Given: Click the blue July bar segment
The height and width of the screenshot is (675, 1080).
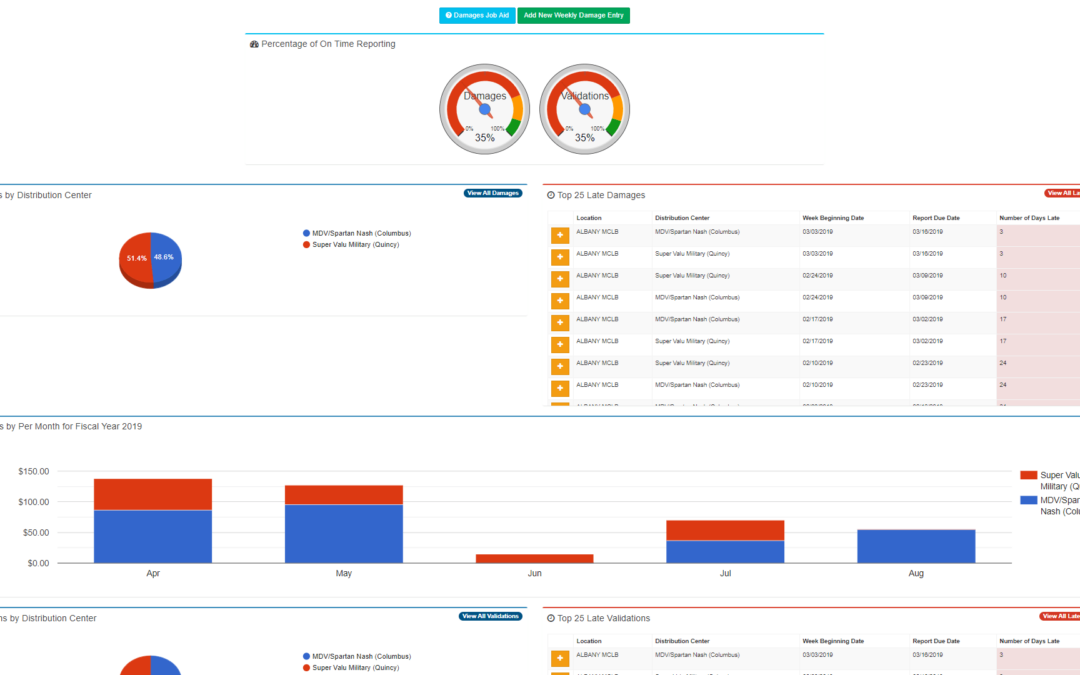Looking at the screenshot, I should pos(725,552).
